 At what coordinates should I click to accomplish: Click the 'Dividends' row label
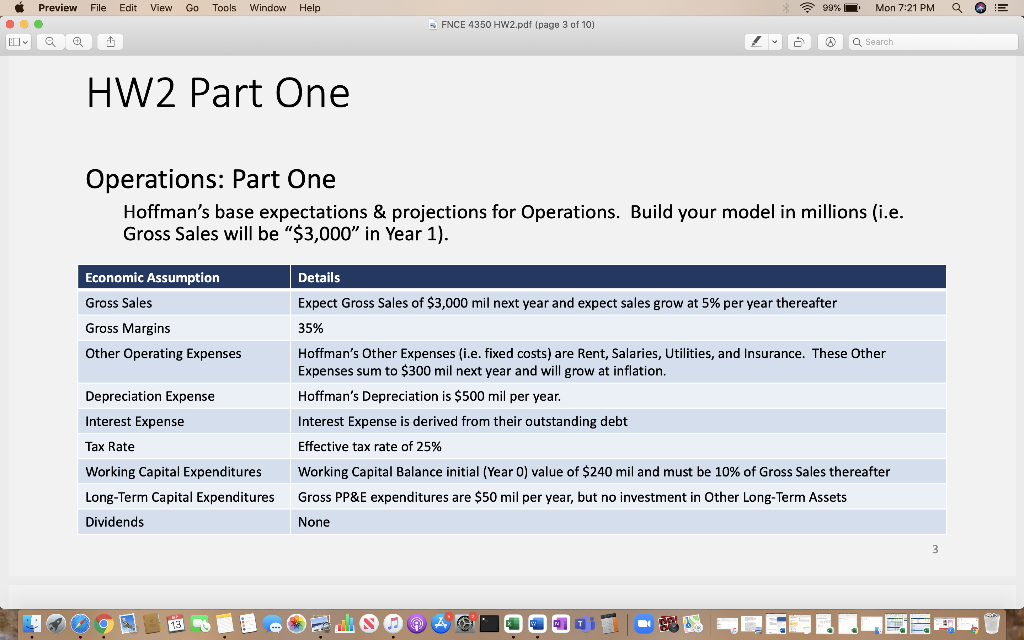pyautogui.click(x=114, y=522)
